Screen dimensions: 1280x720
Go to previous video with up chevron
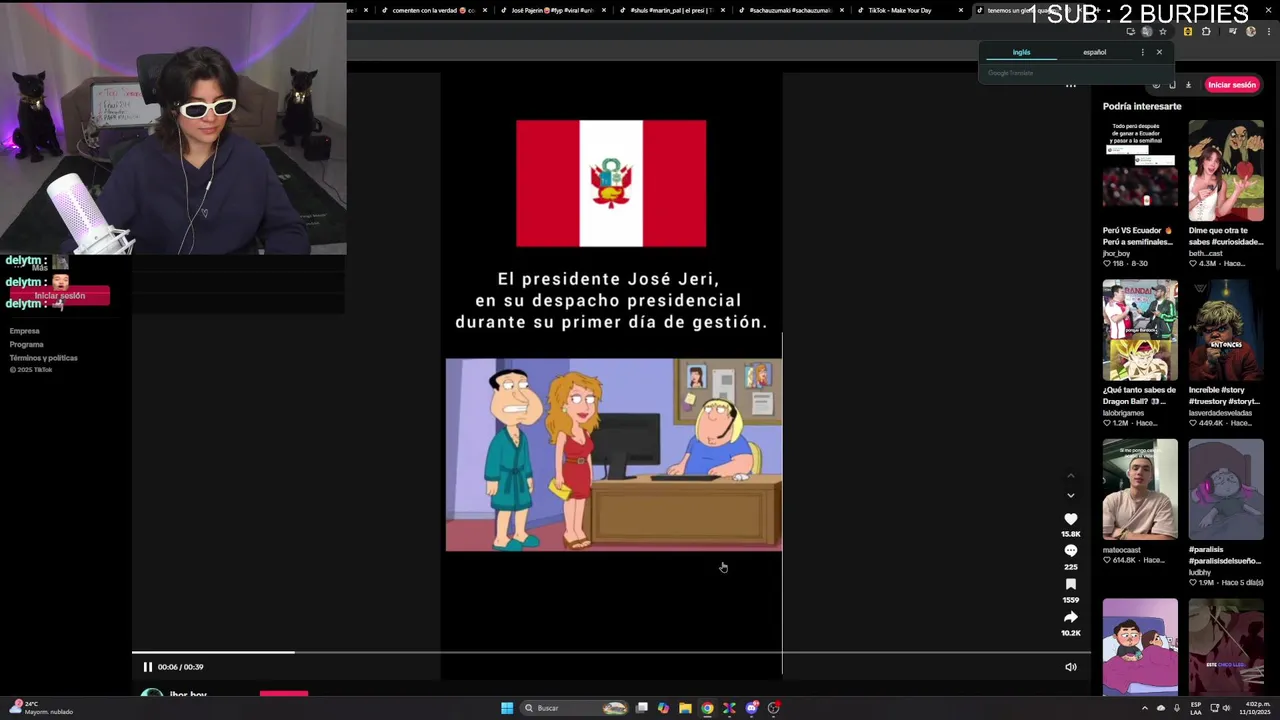[1070, 475]
